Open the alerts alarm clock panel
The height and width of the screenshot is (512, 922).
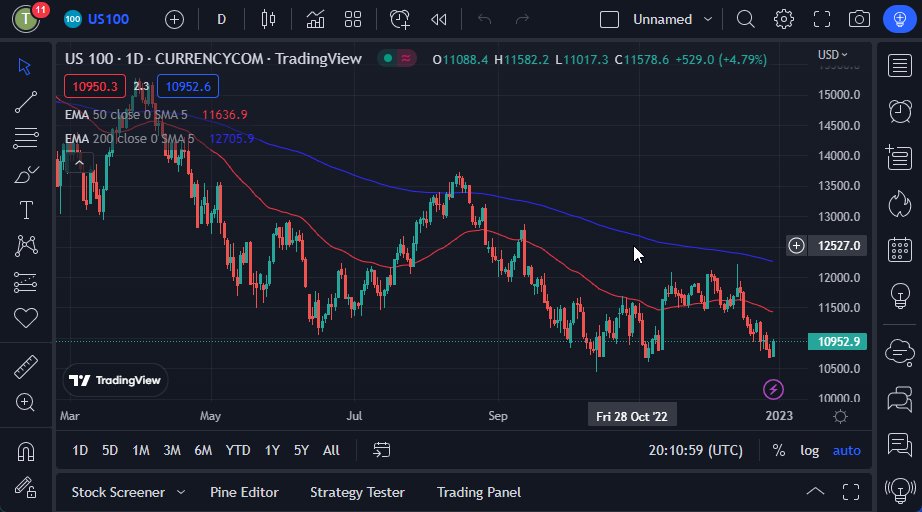tap(899, 110)
